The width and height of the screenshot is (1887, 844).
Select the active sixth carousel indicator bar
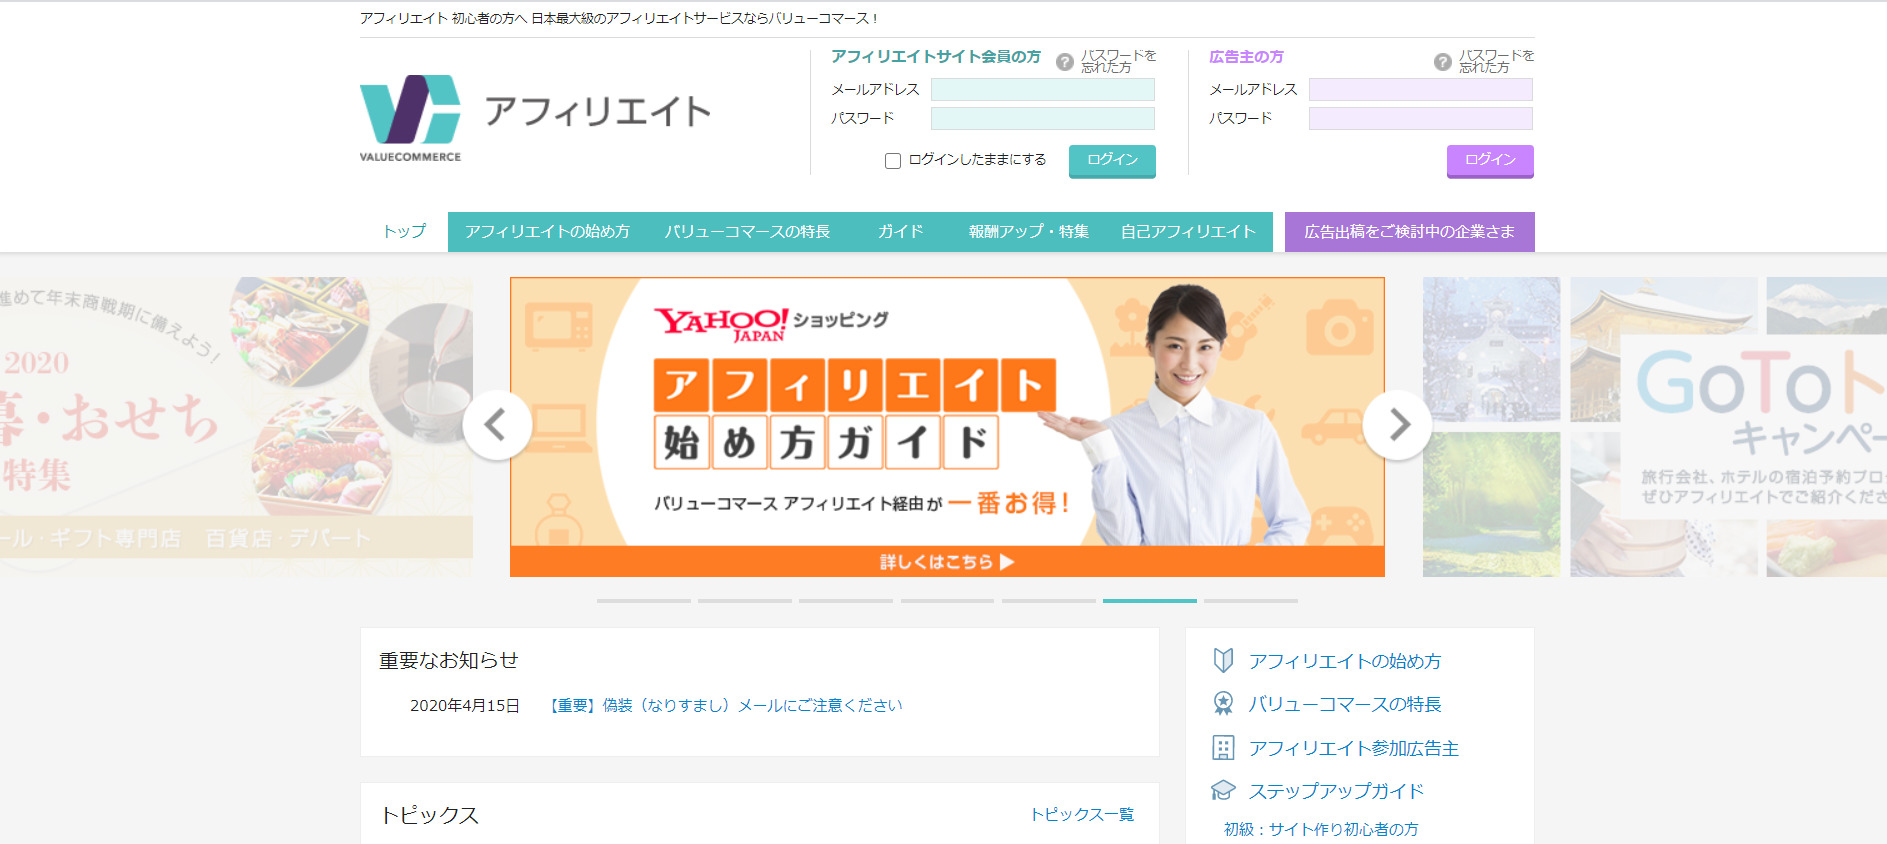tap(1150, 601)
